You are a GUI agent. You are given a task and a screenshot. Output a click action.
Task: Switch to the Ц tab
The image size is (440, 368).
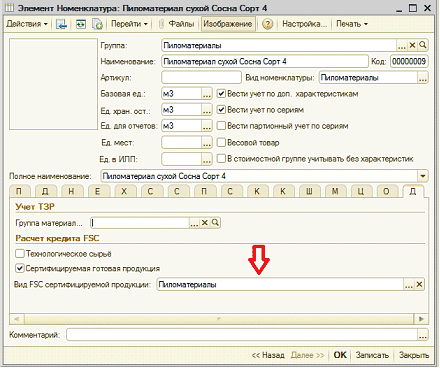pos(361,191)
